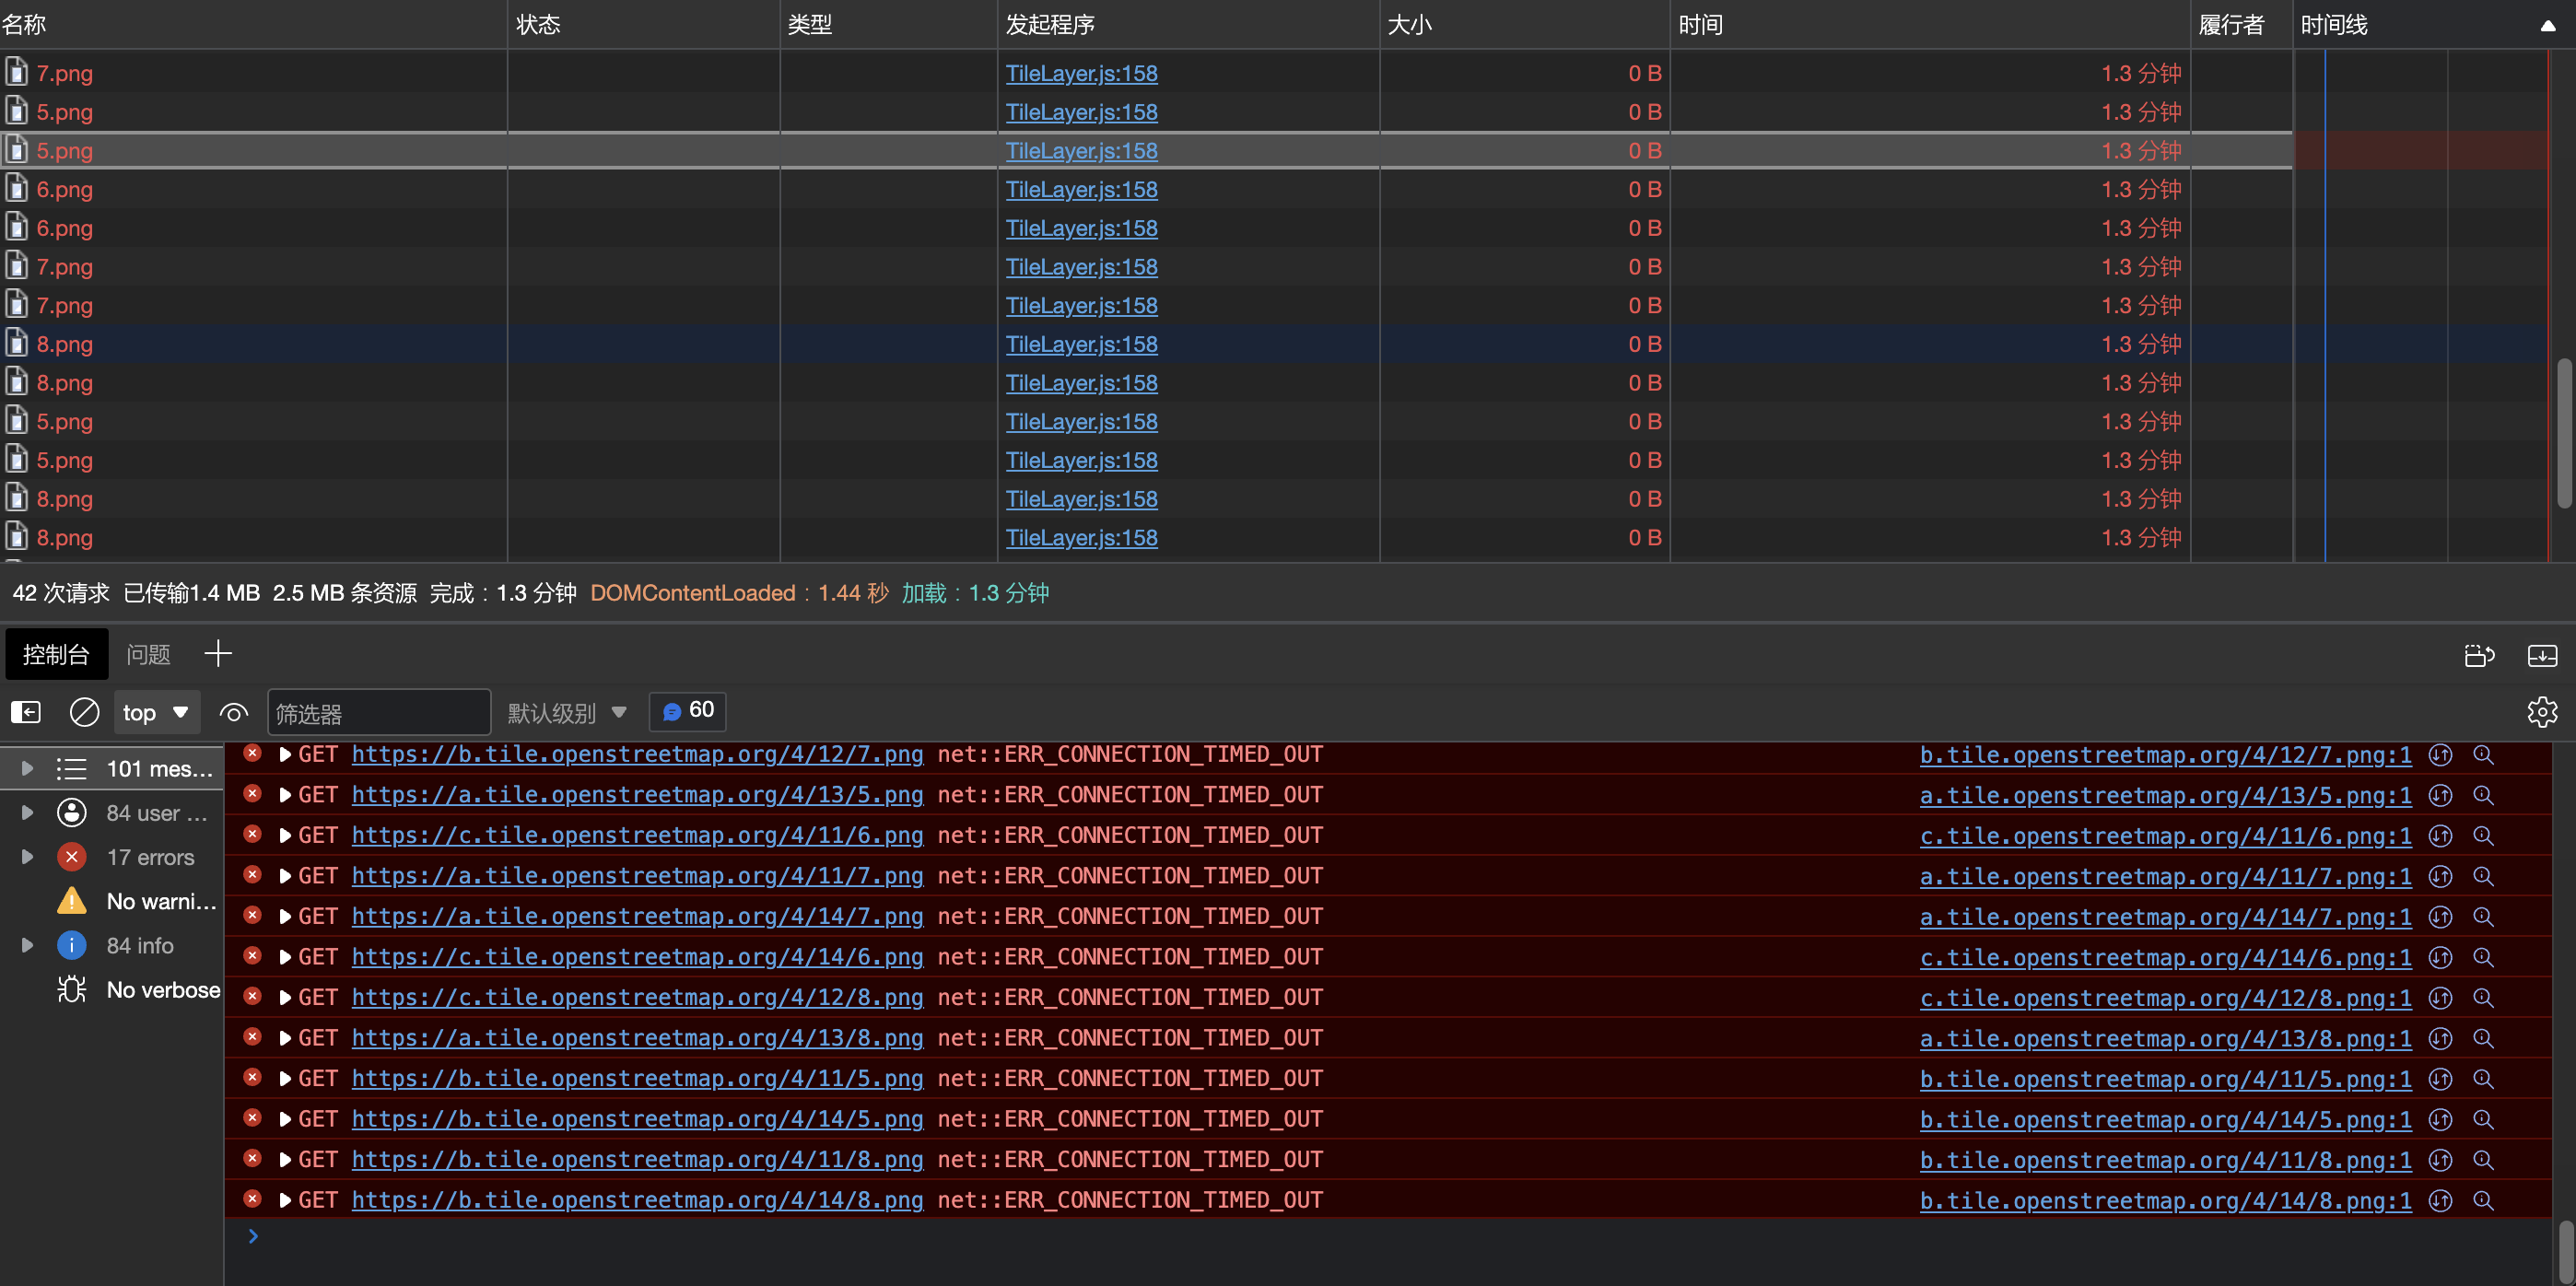2576x1286 pixels.
Task: Click the dock quick view icon at right
Action: pos(2479,655)
